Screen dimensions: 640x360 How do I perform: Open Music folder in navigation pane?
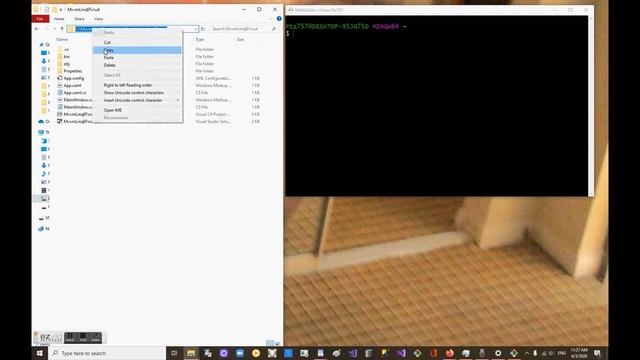click(x=44, y=173)
